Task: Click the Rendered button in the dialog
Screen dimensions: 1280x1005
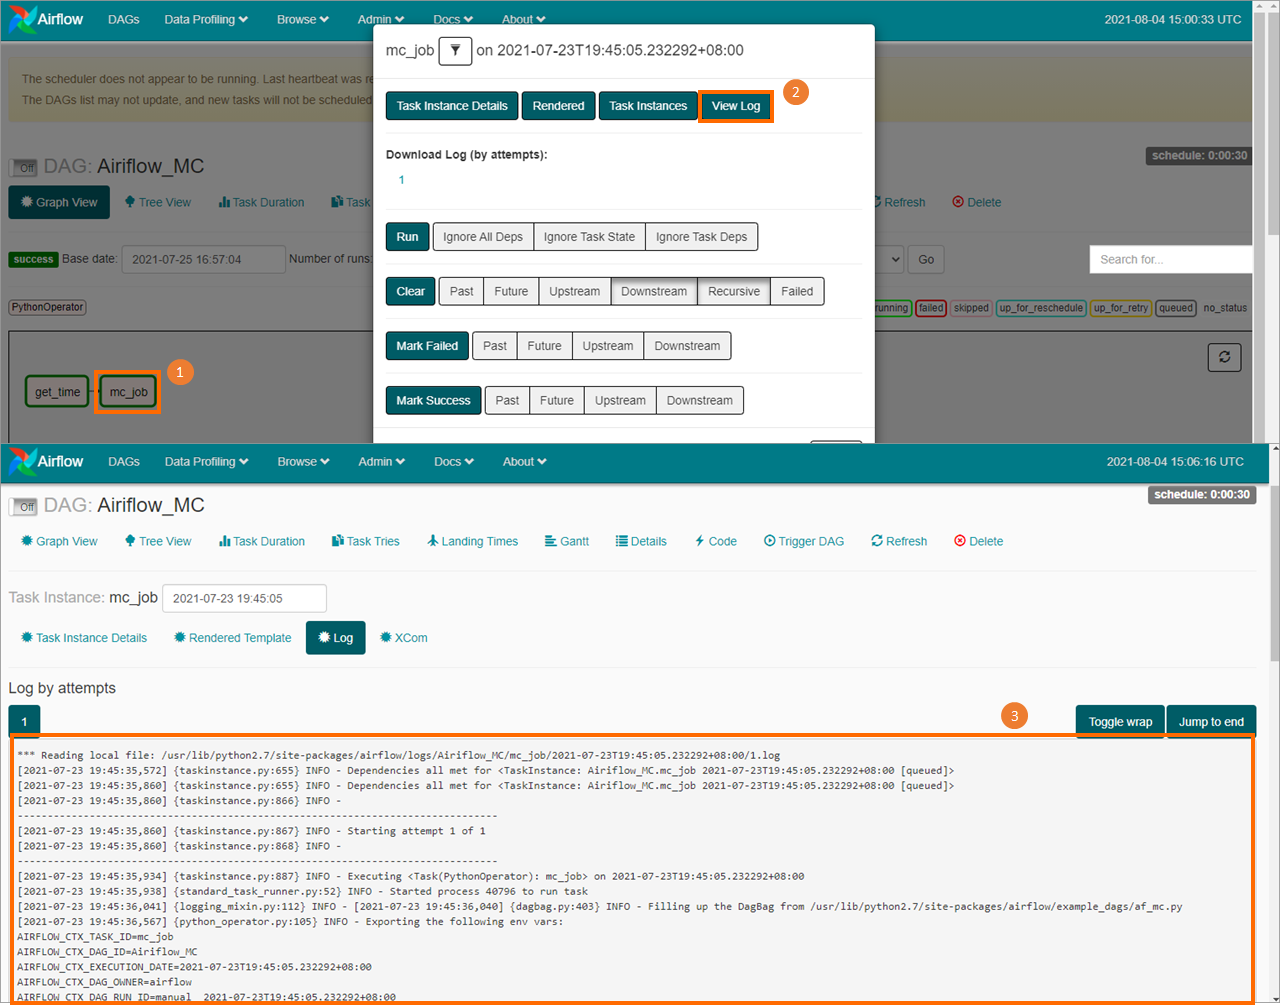Action: pos(558,106)
